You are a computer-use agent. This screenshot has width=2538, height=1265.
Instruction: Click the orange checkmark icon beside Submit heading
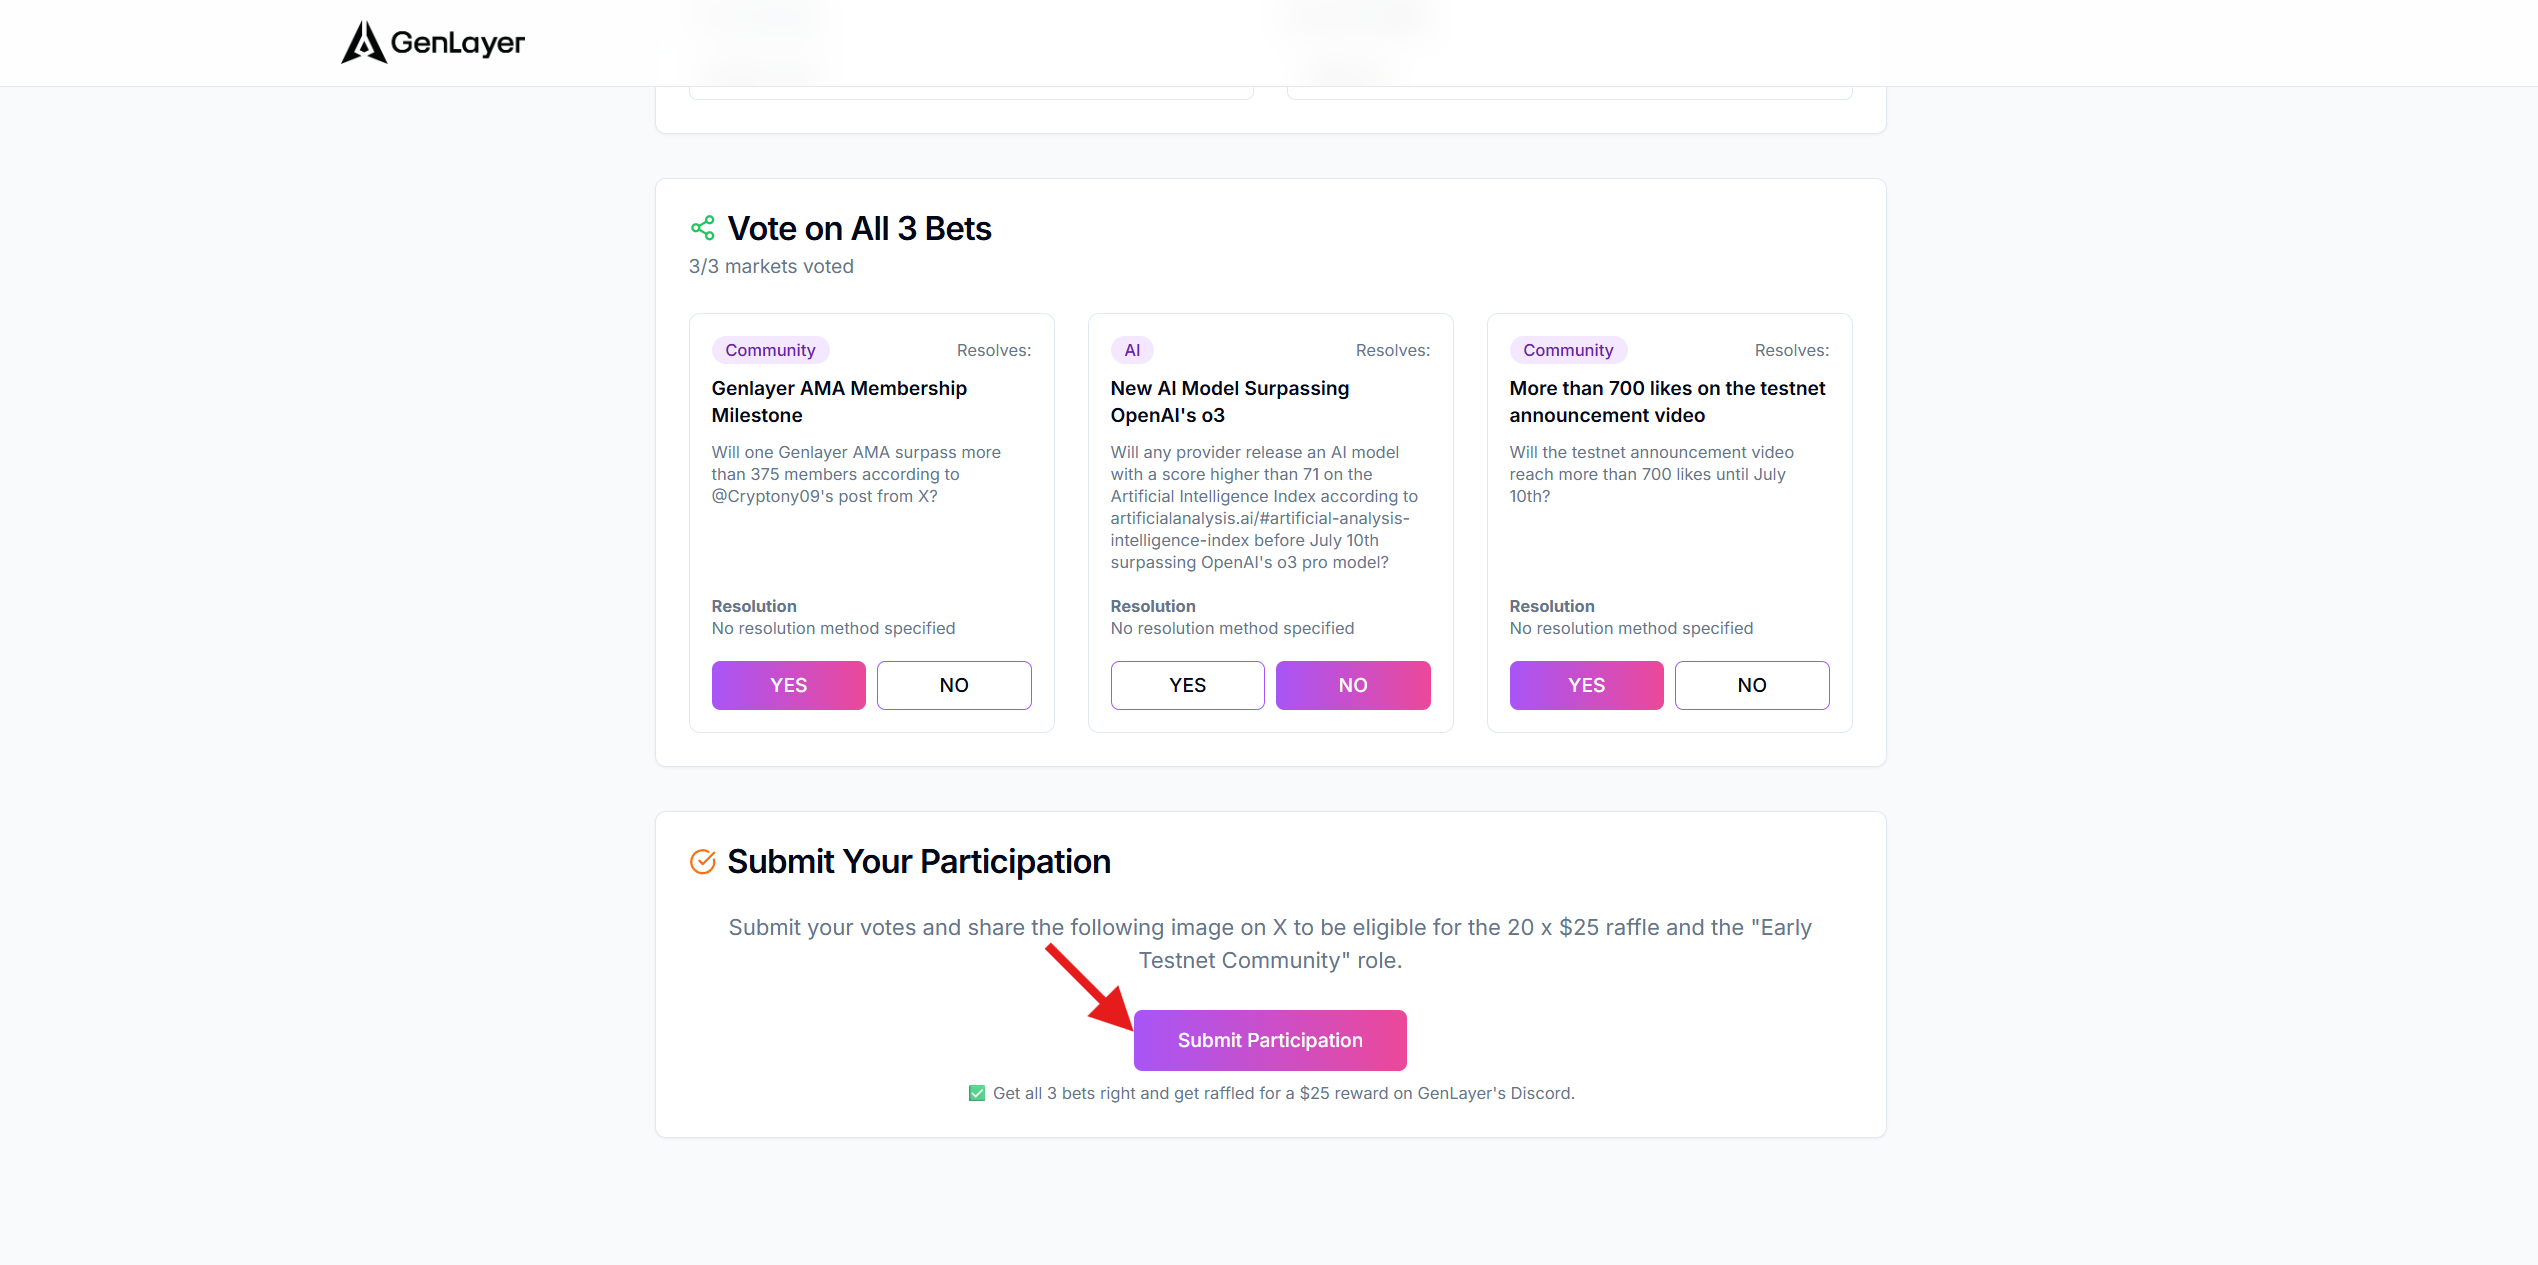703,861
